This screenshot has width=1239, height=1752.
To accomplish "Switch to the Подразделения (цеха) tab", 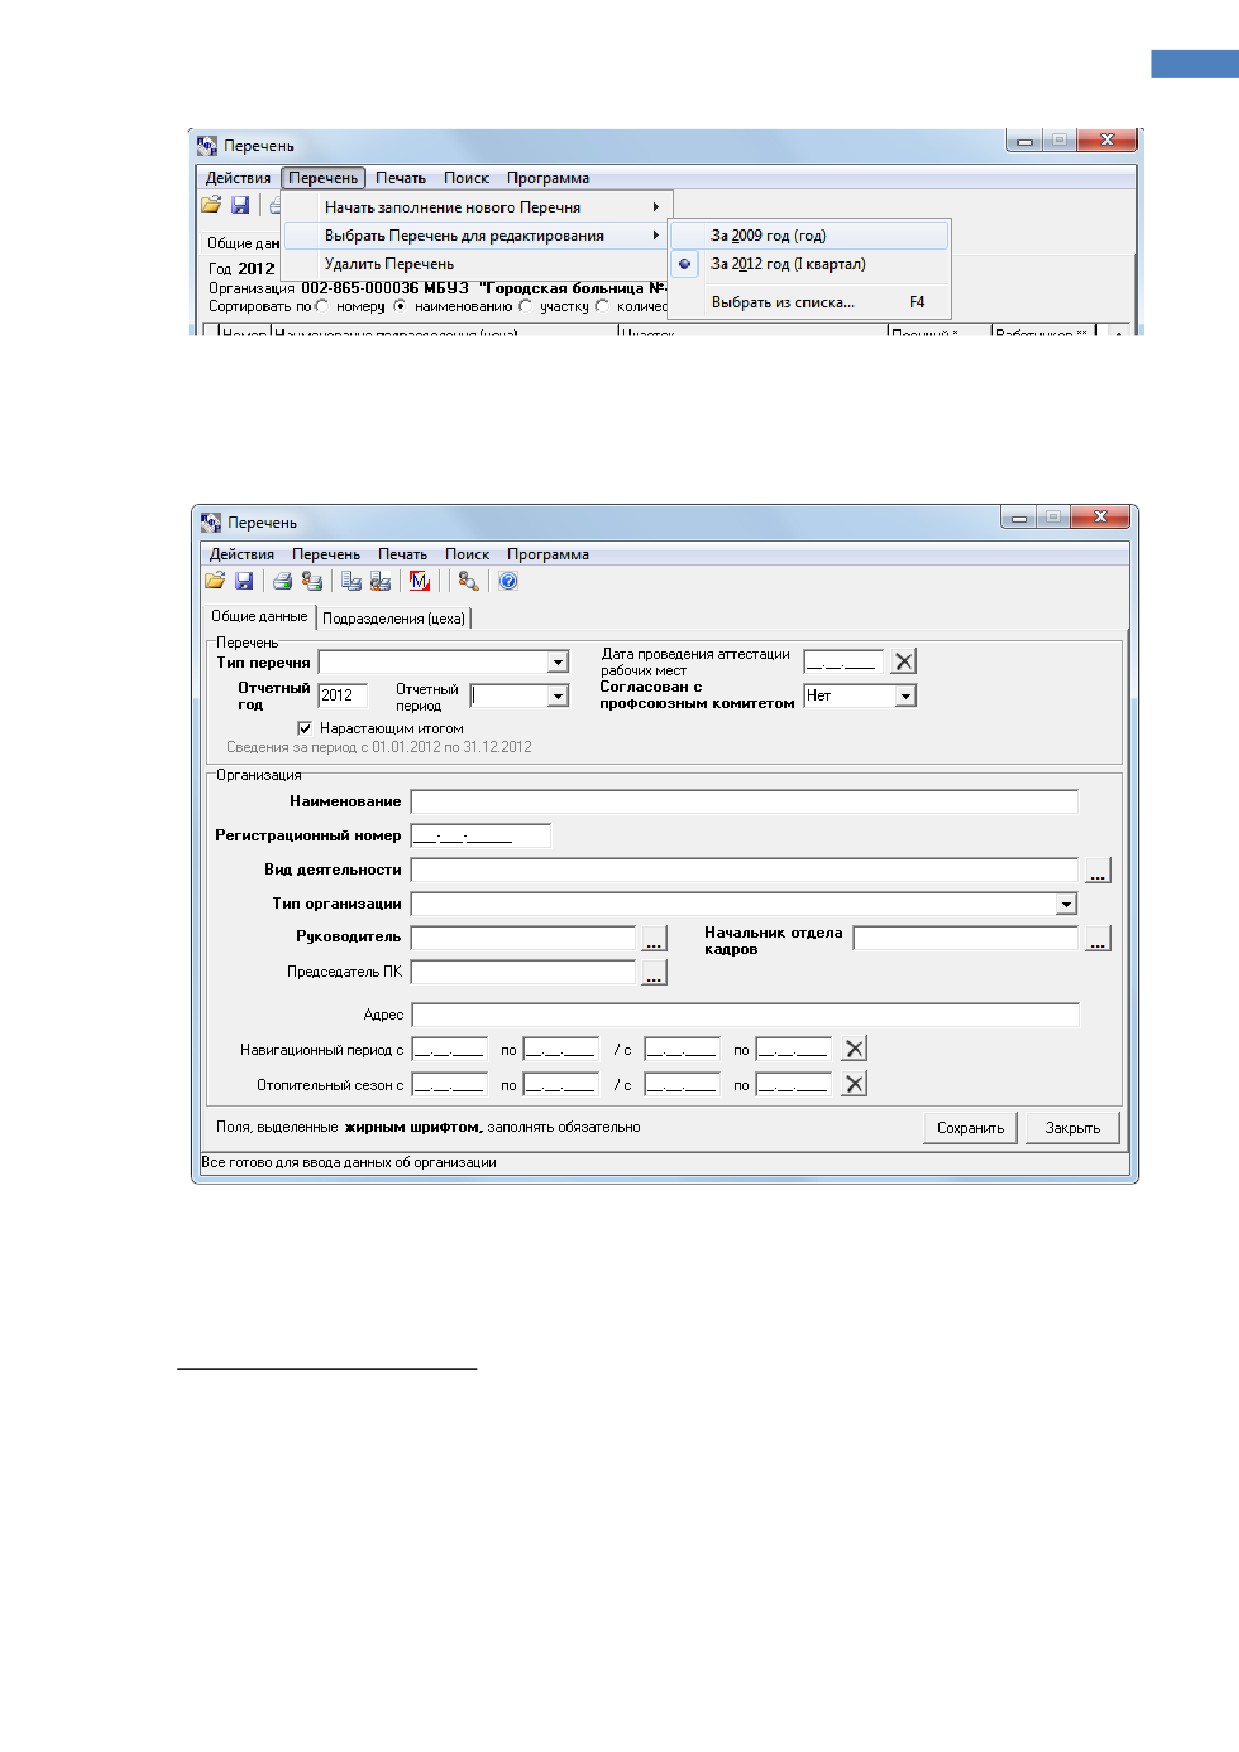I will point(394,618).
